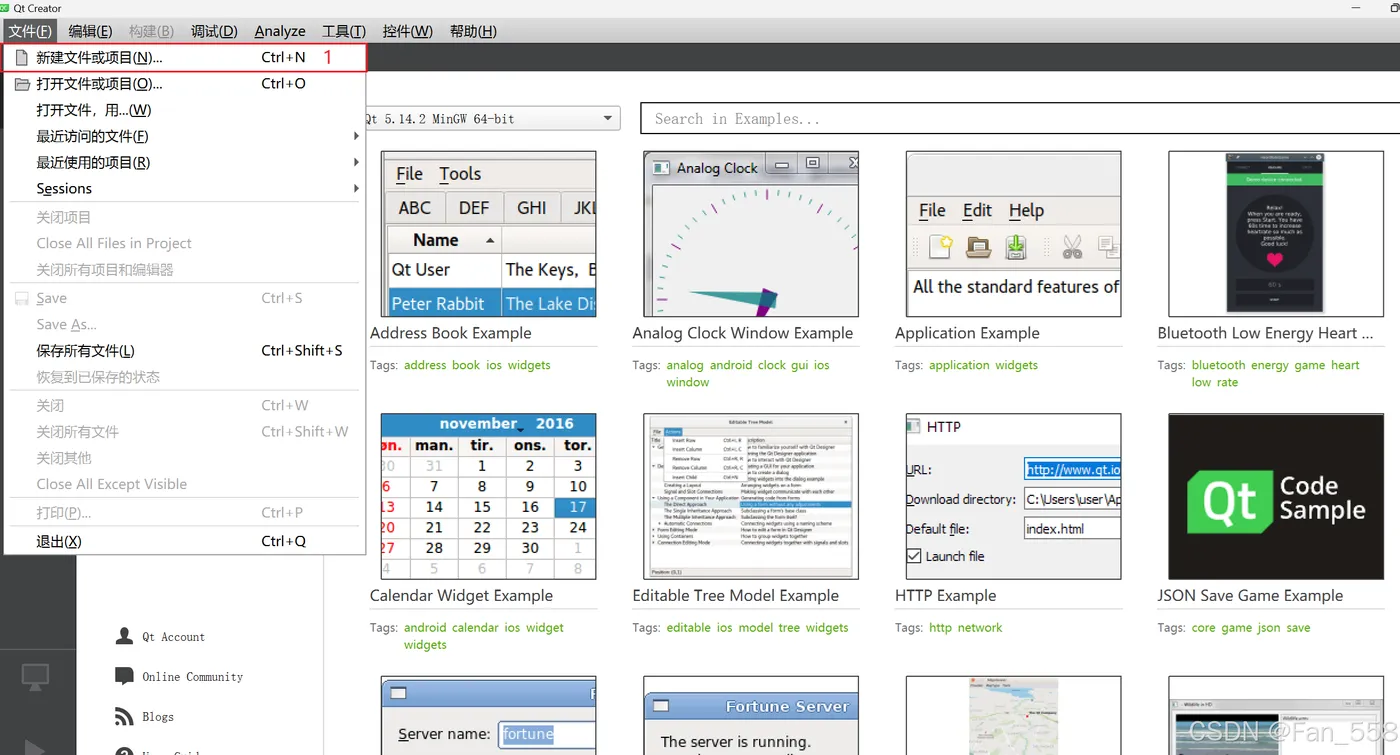Click the Application Example title
1400x755 pixels.
pyautogui.click(x=967, y=333)
